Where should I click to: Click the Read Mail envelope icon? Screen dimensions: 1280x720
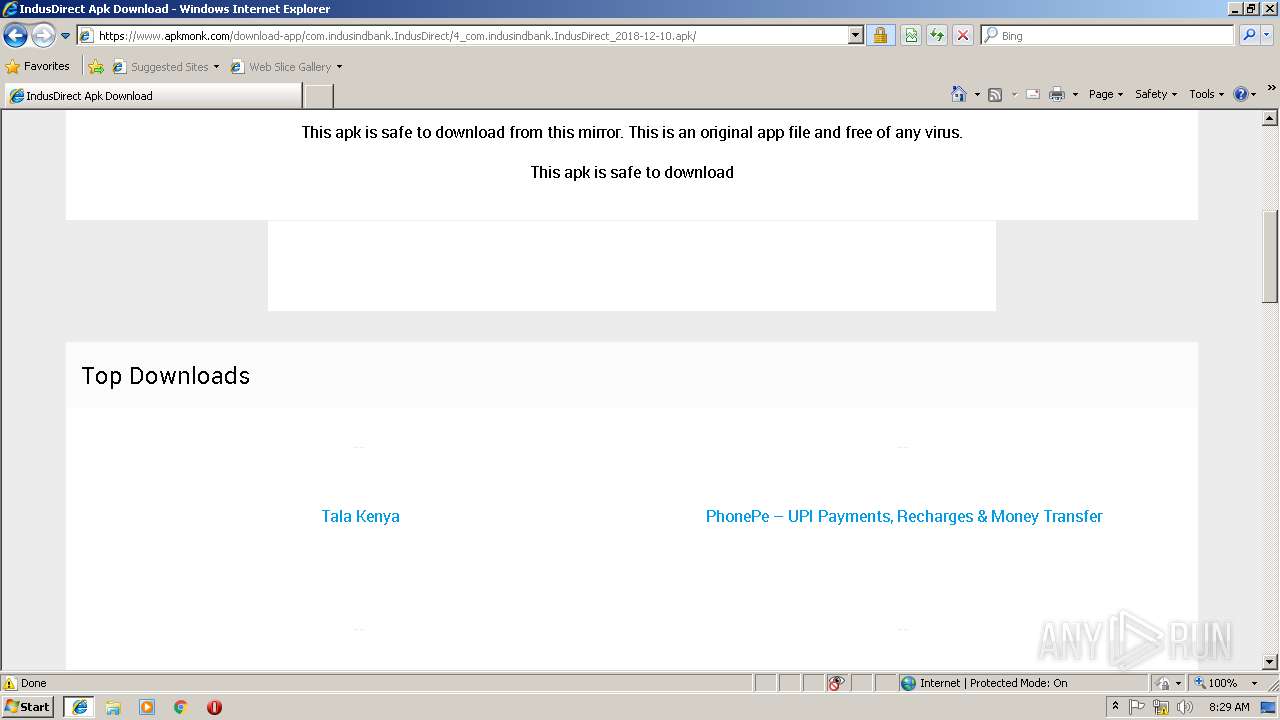(1033, 94)
